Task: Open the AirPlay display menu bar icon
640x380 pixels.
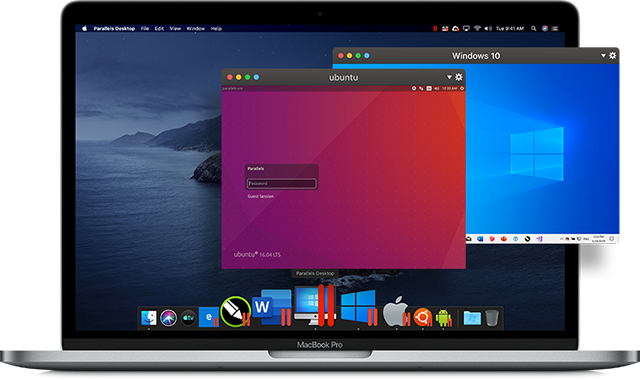Action: (466, 29)
